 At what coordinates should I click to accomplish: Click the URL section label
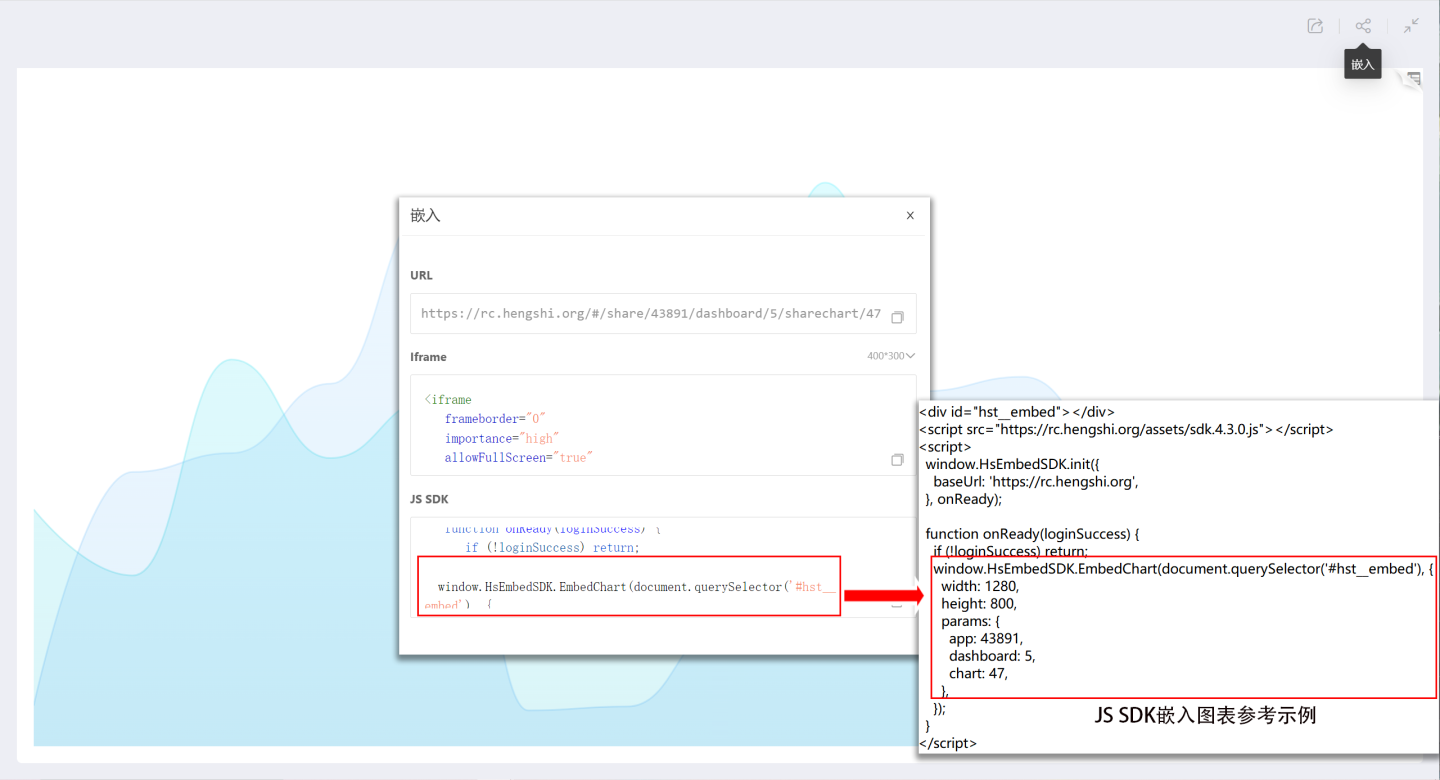pos(421,275)
